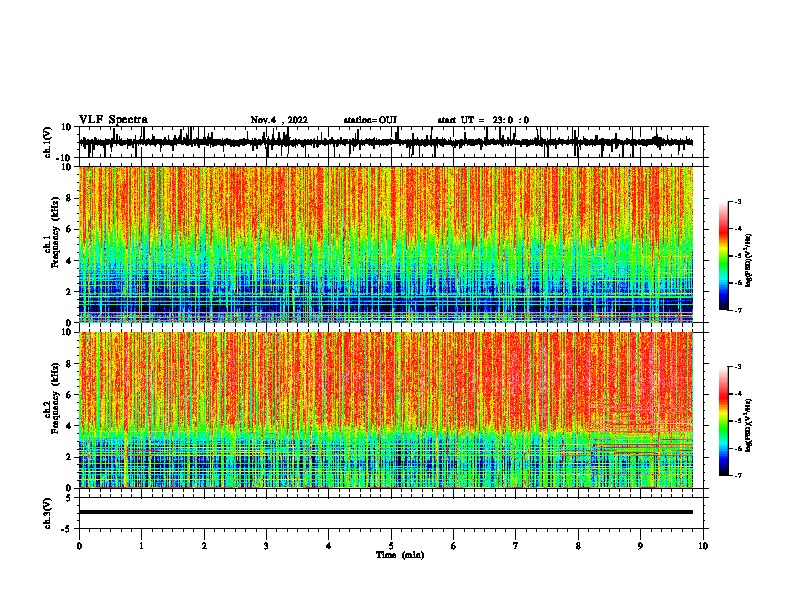Click the time axis tick label '8'
The image size is (792, 612).
578,546
